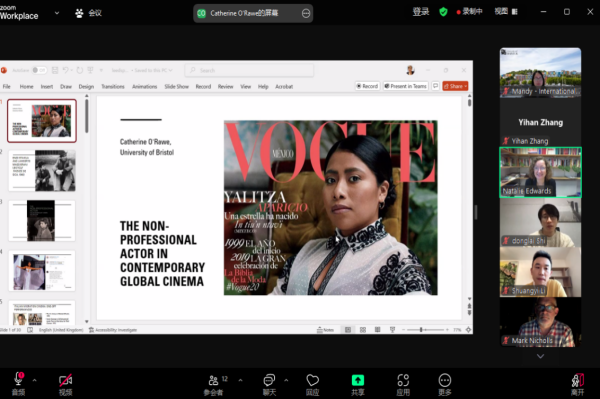Screen dimensions: 600x399
Task: Click the 录制中 recording indicator
Action: click(x=469, y=11)
